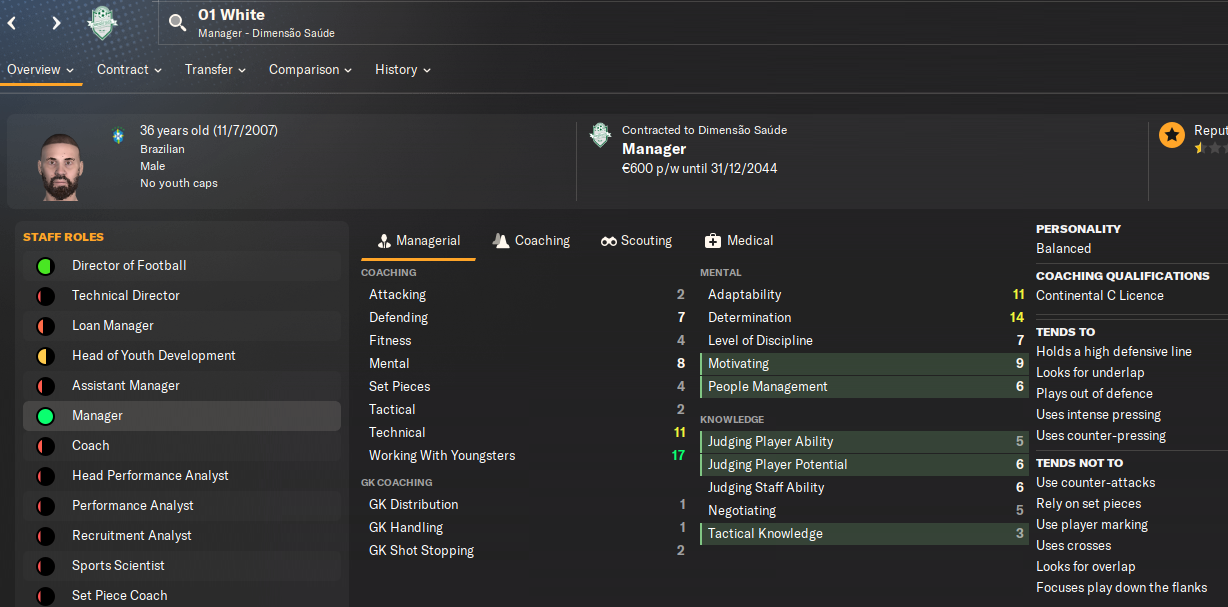Select the Assistant Manager staff role

(x=126, y=386)
